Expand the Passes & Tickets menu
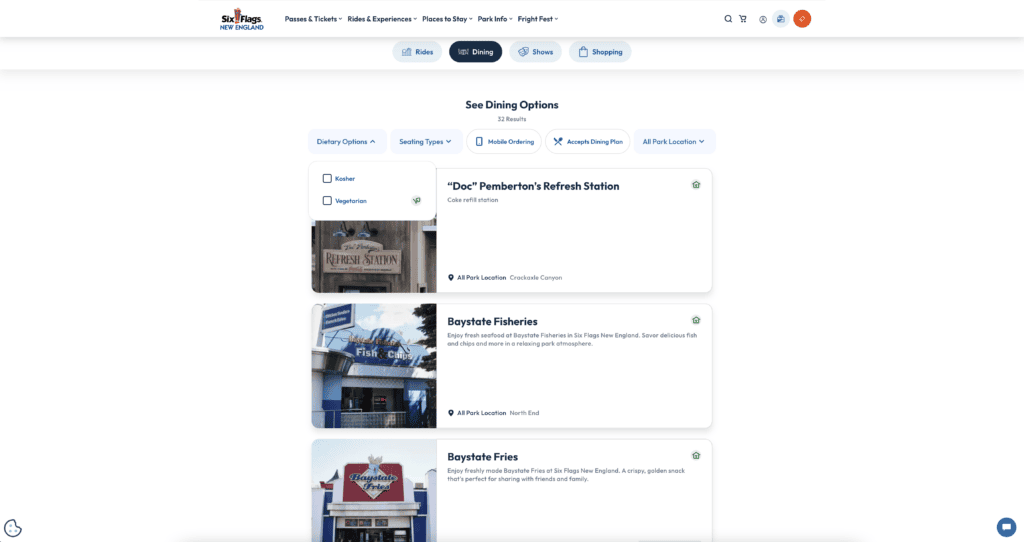This screenshot has width=1024, height=542. 313,19
